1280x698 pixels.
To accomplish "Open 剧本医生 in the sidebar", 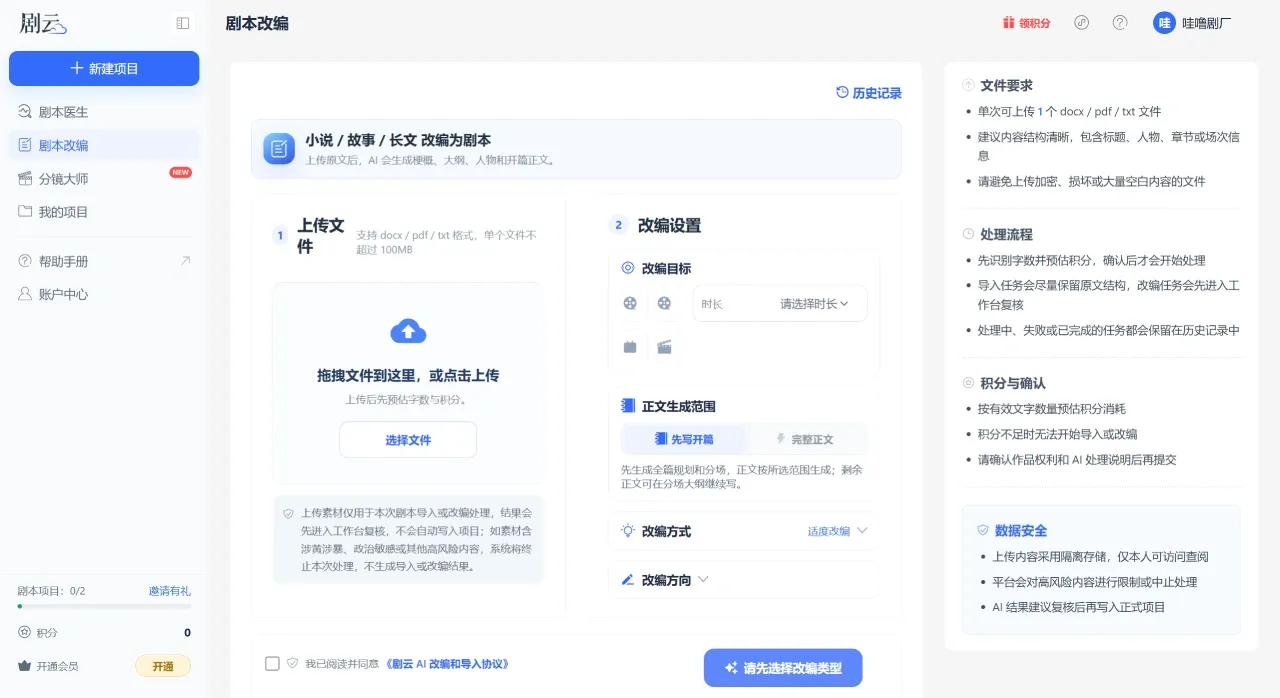I will click(x=104, y=111).
